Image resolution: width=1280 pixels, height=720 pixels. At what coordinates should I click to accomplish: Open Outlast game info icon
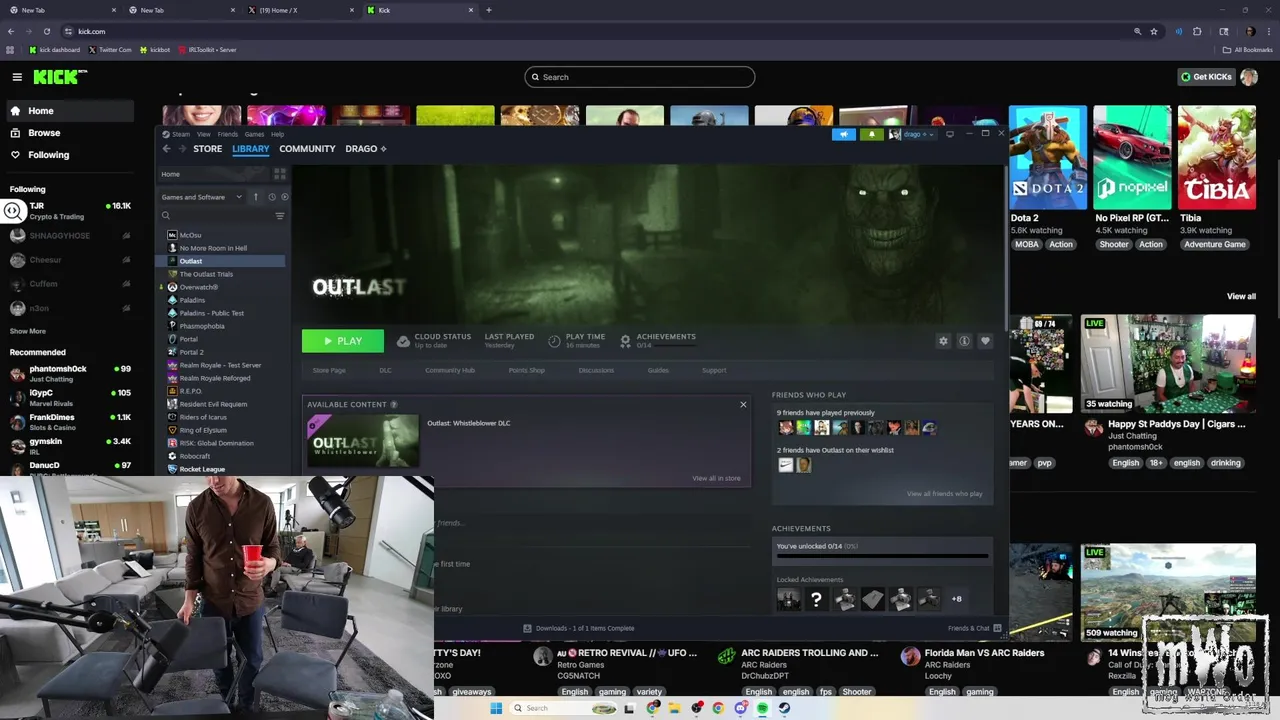[x=964, y=341]
